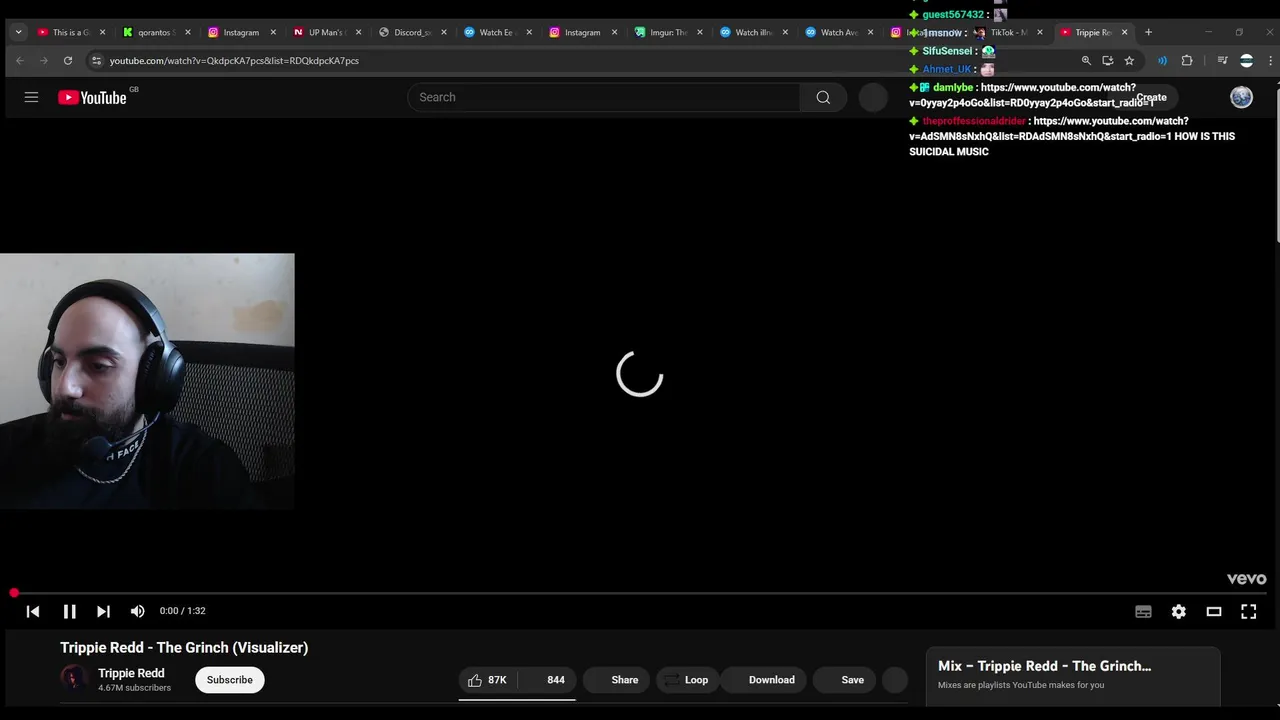Click the Share button below video
Image resolution: width=1280 pixels, height=720 pixels.
point(616,680)
